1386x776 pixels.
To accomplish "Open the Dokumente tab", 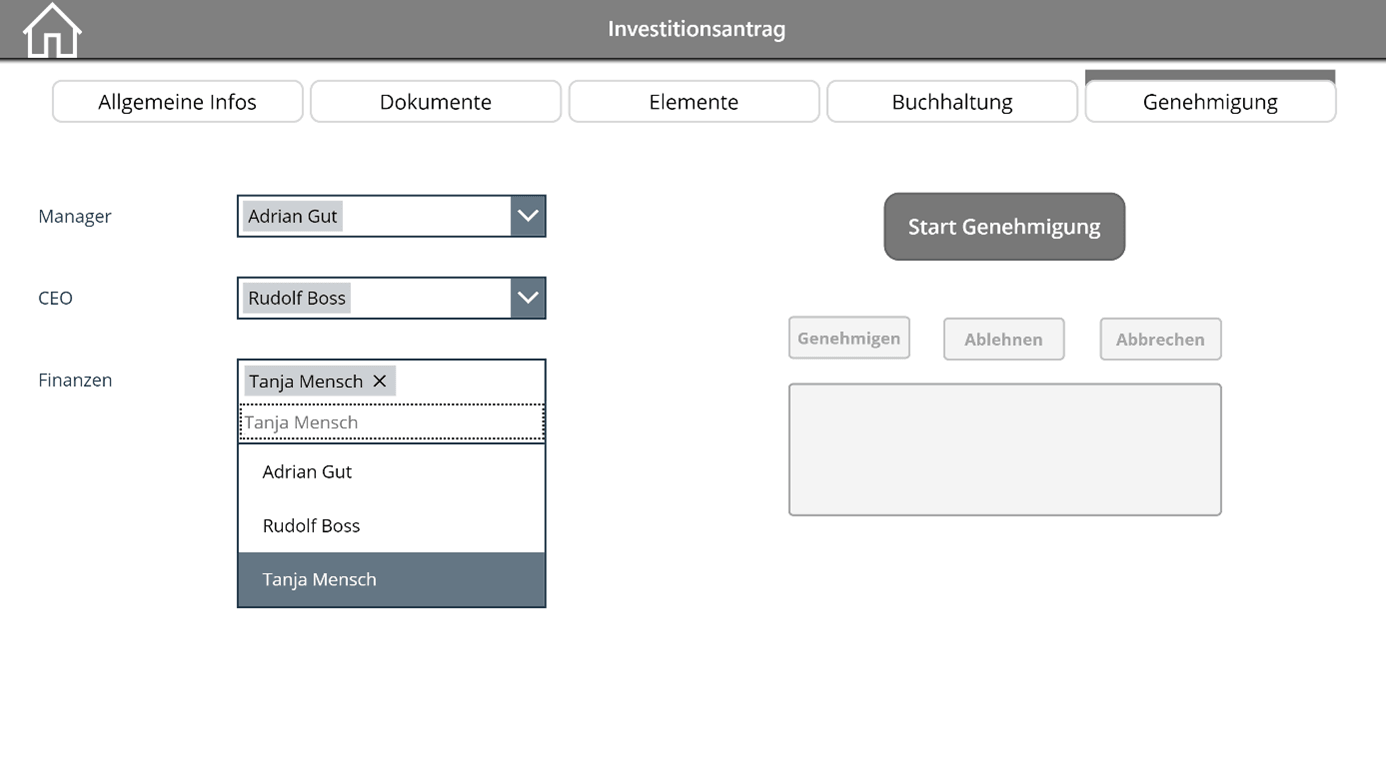I will coord(436,102).
